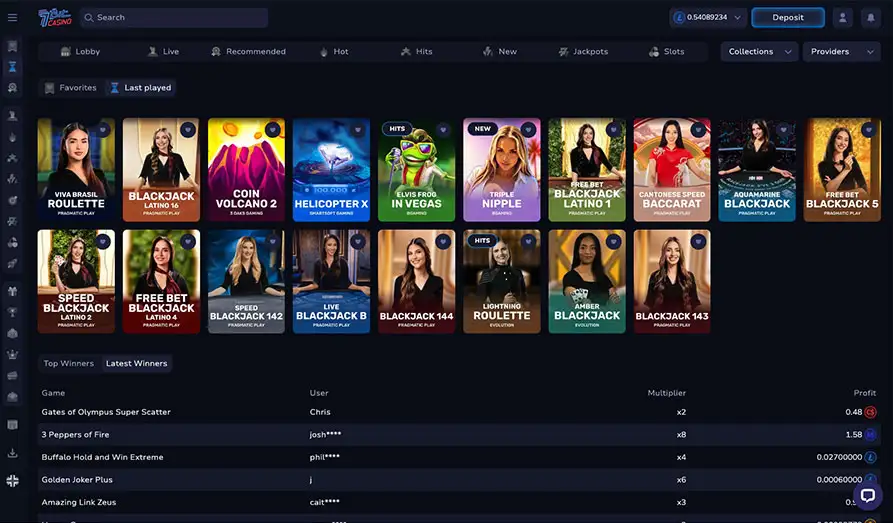Open the bookmark favorites icon in left sidebar

click(13, 46)
